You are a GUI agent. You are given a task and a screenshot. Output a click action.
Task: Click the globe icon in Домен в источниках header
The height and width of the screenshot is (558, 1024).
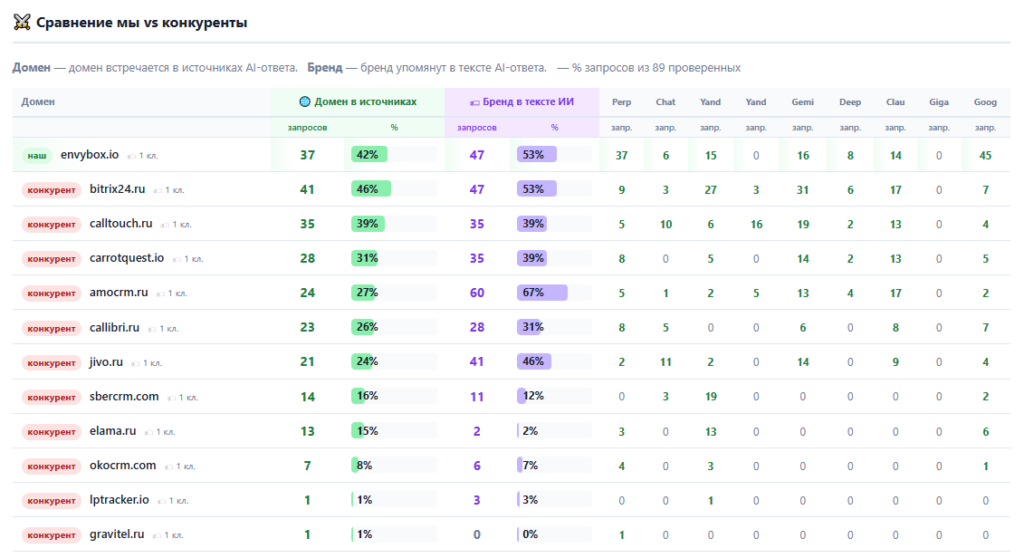[x=304, y=102]
